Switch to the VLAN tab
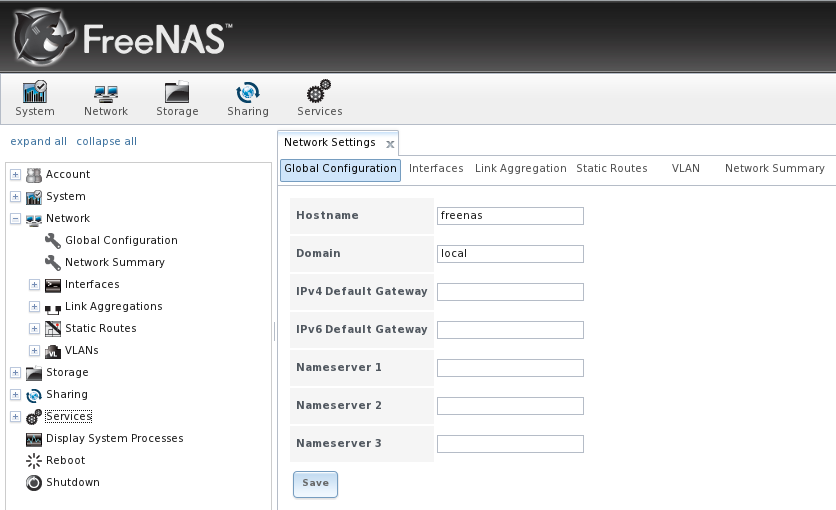 (686, 168)
